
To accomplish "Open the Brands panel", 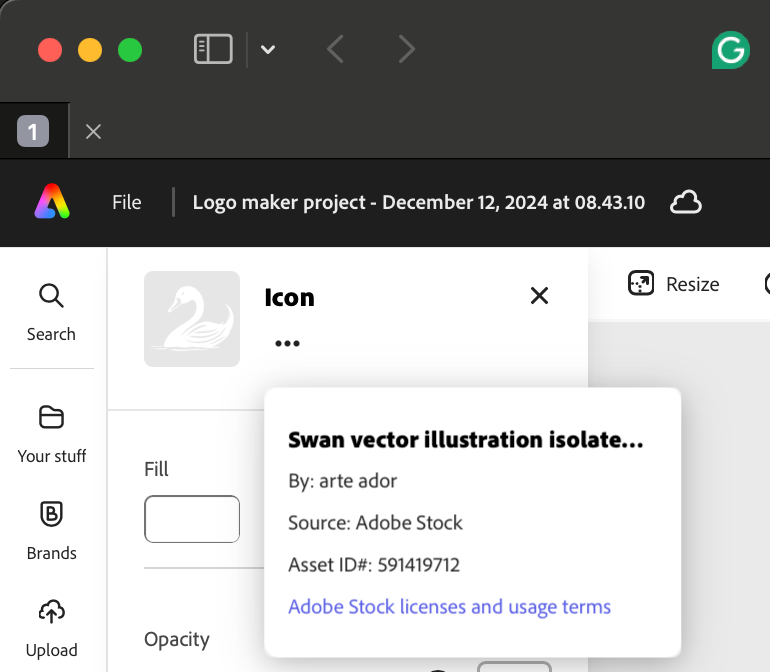I will (x=52, y=531).
